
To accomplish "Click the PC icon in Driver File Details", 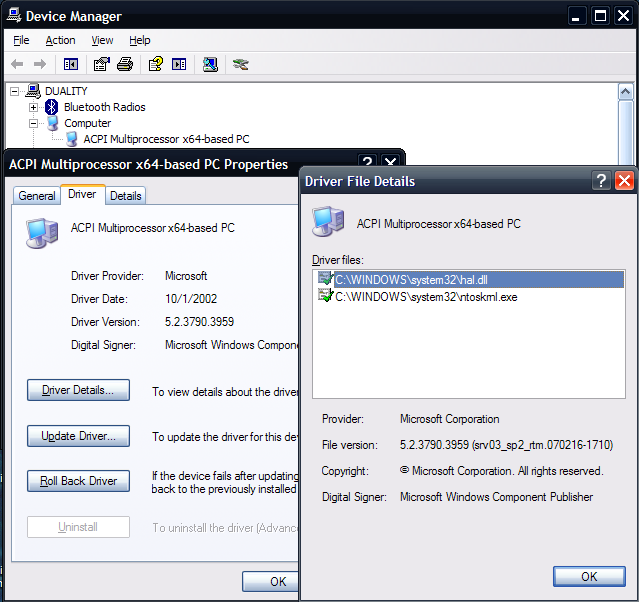I will pyautogui.click(x=328, y=222).
